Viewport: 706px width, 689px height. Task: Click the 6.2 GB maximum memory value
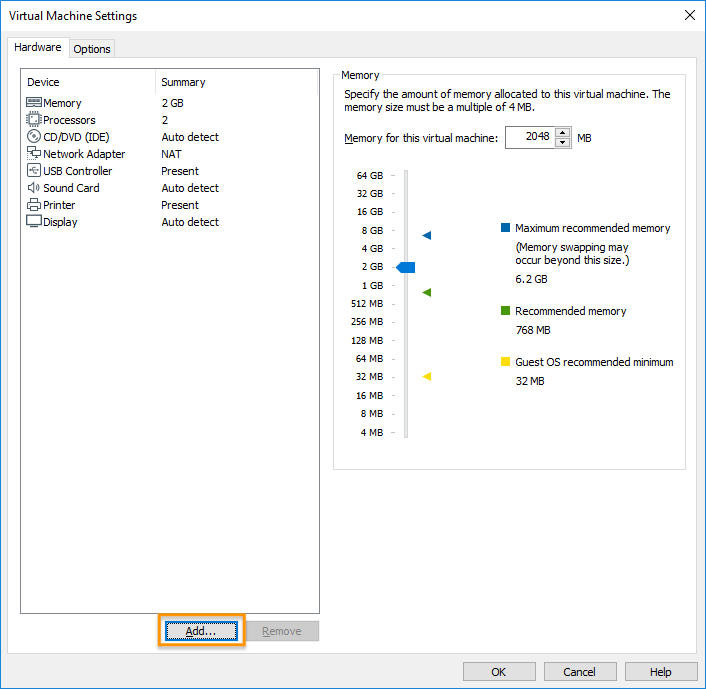coord(531,279)
